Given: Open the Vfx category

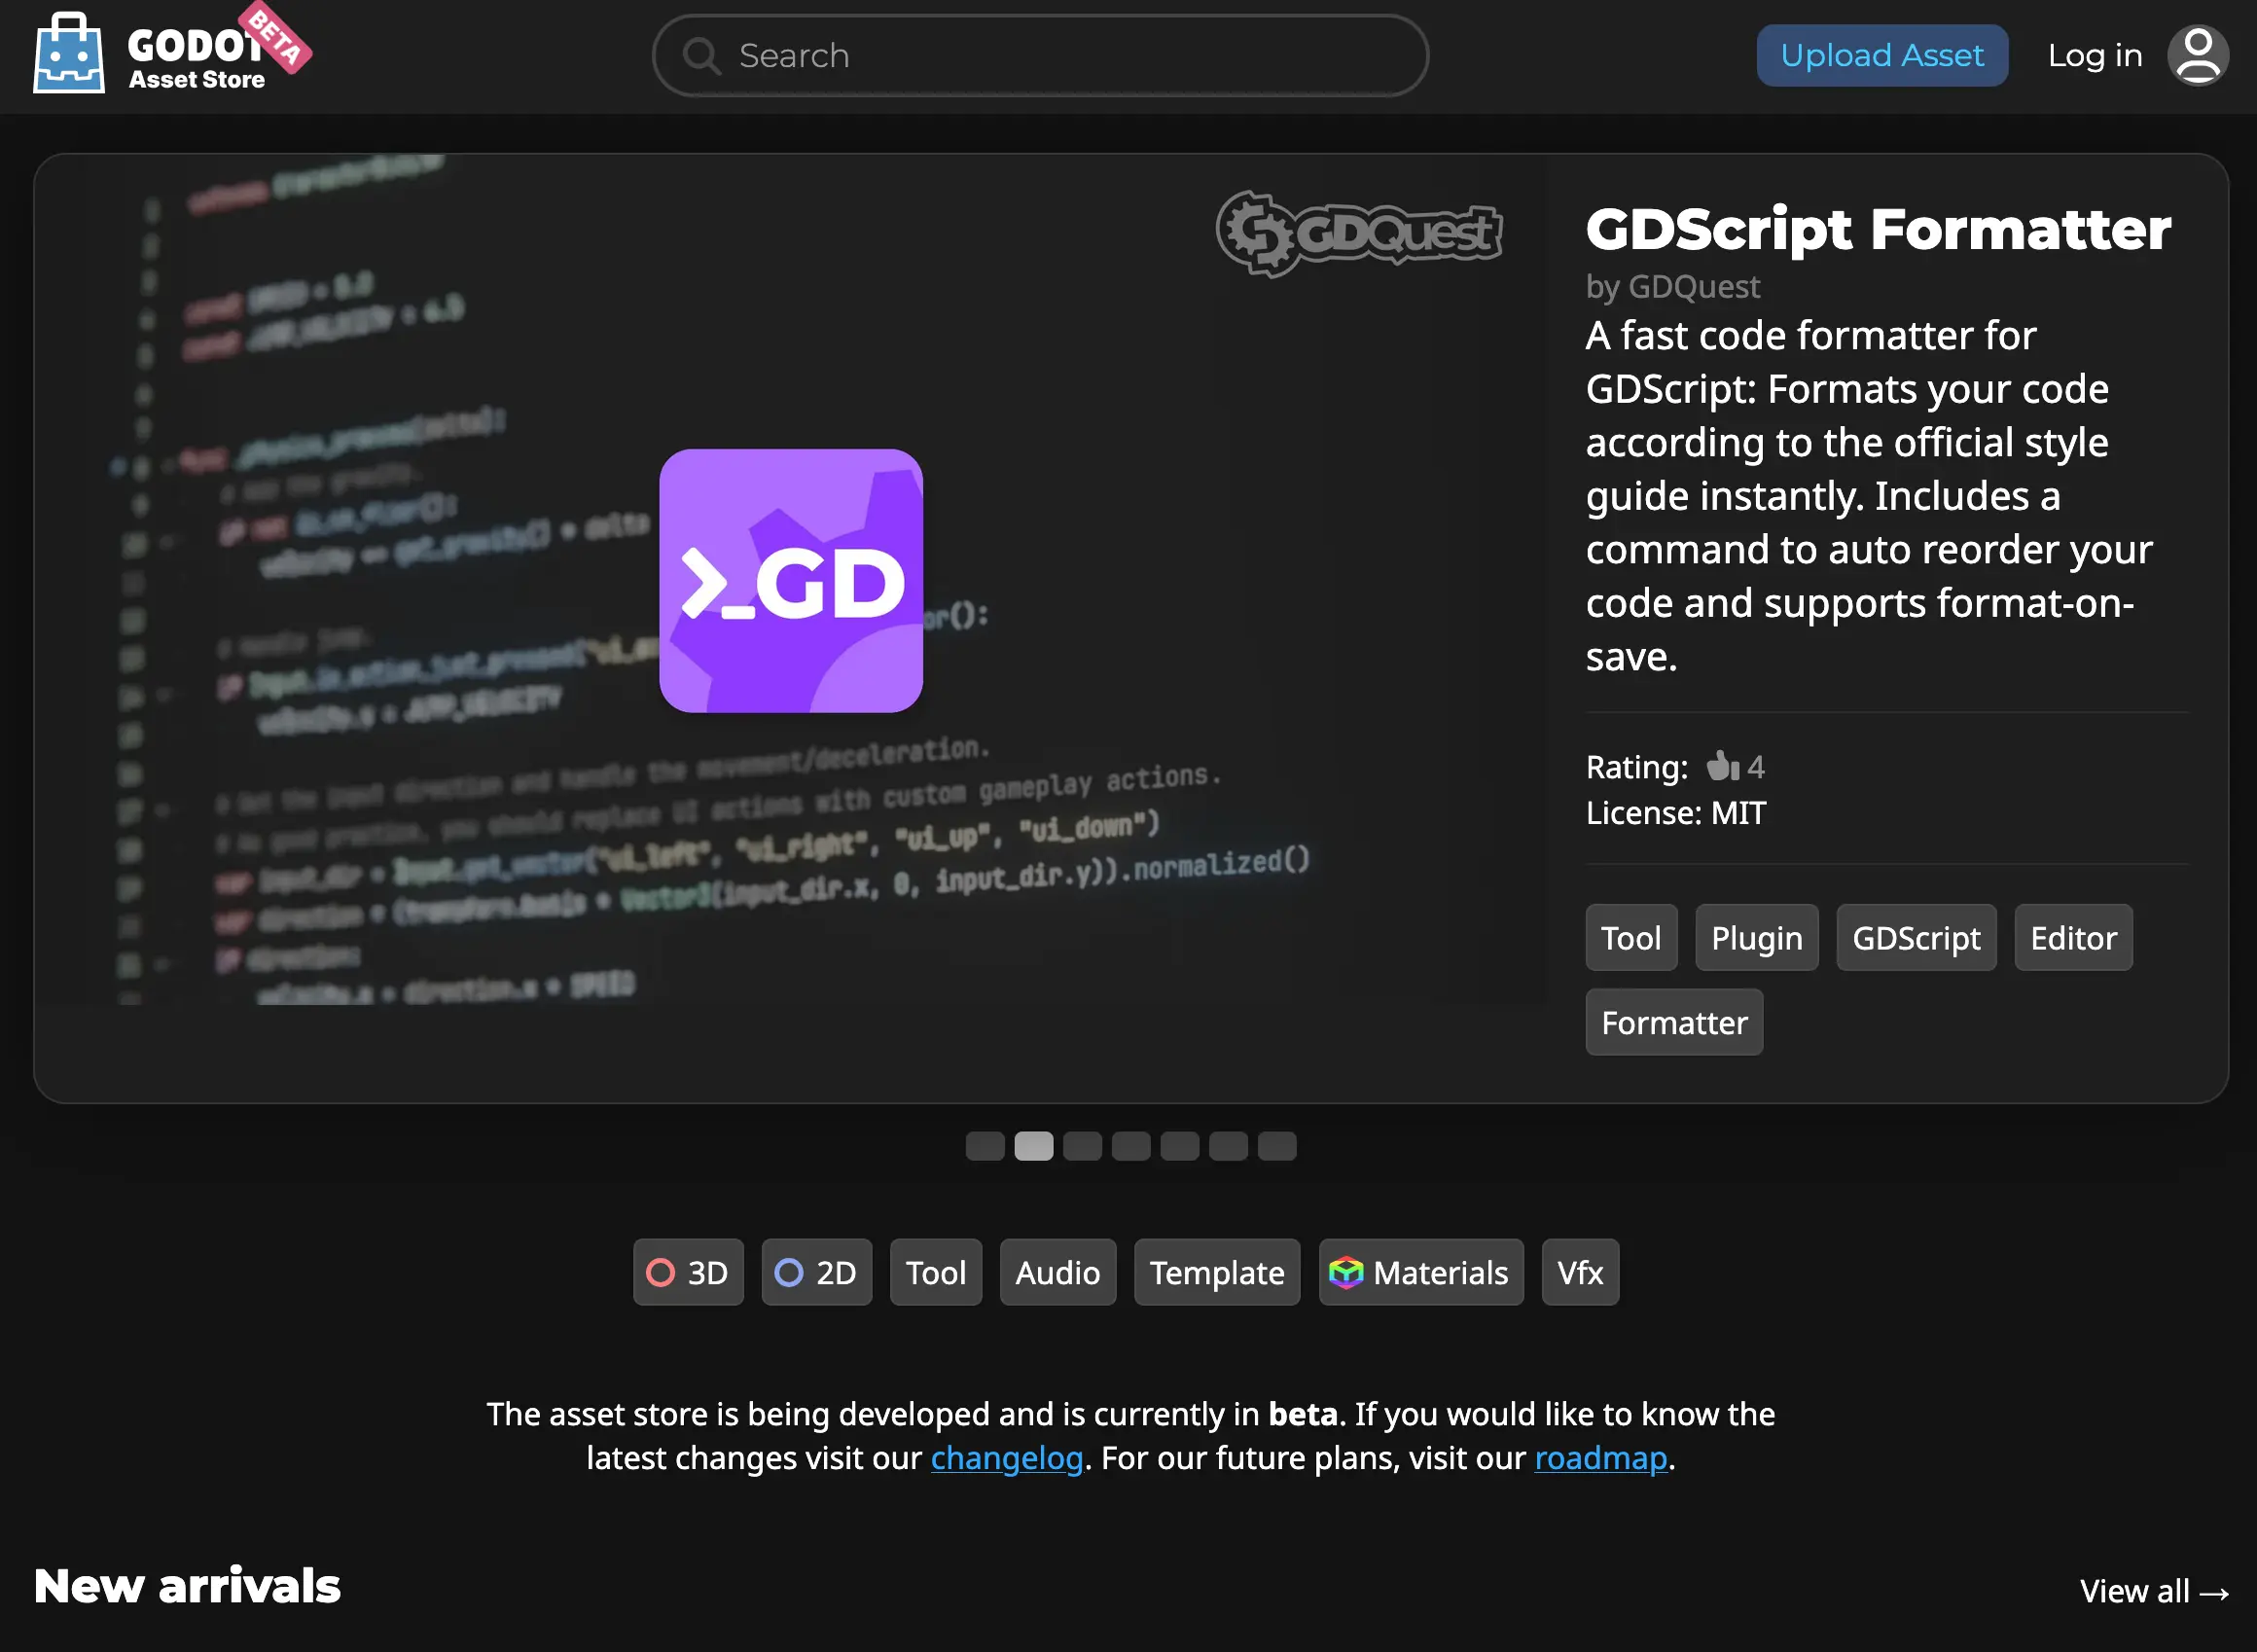Looking at the screenshot, I should pos(1580,1272).
